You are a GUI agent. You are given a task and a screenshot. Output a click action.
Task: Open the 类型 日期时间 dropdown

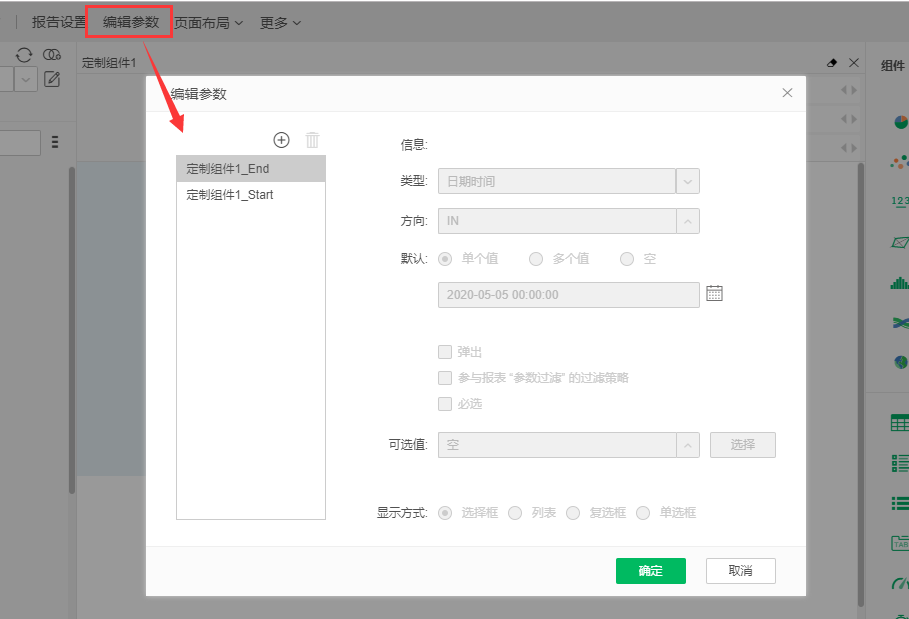pos(688,181)
